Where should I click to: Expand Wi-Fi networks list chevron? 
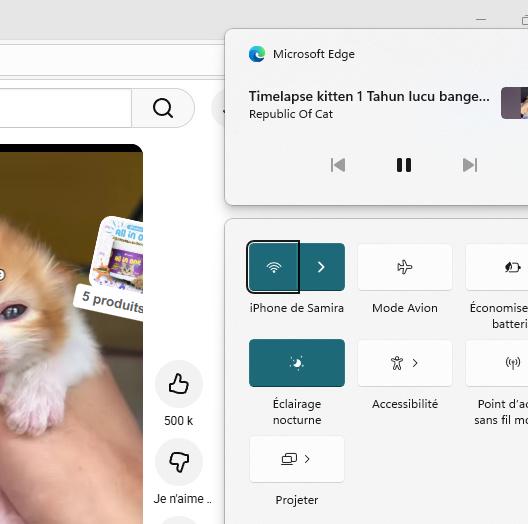coord(322,267)
